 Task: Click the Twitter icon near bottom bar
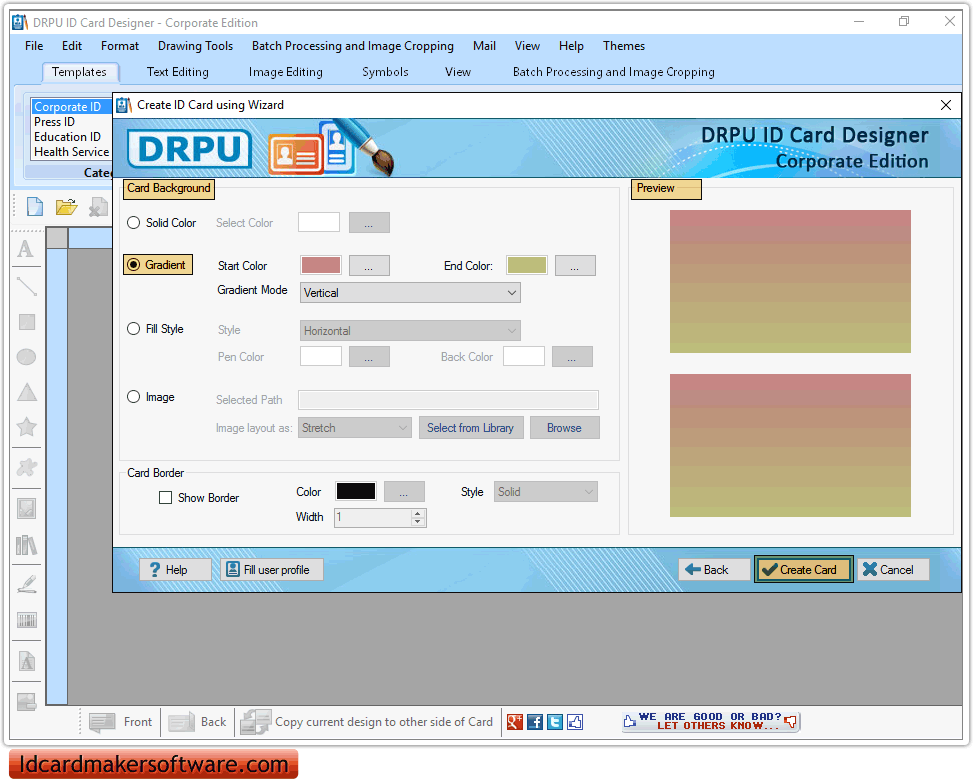click(x=554, y=721)
